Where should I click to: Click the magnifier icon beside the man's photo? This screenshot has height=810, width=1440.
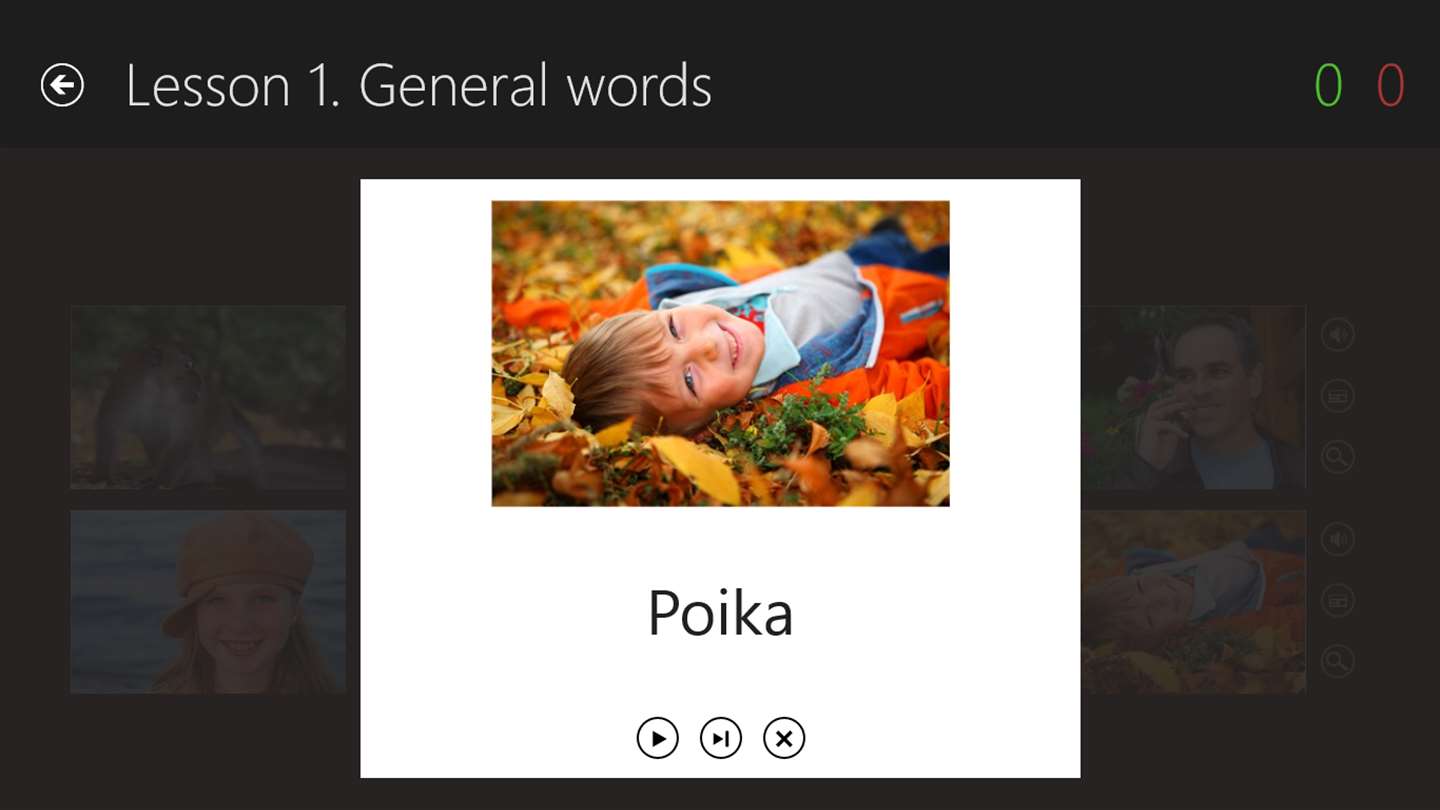pyautogui.click(x=1337, y=457)
